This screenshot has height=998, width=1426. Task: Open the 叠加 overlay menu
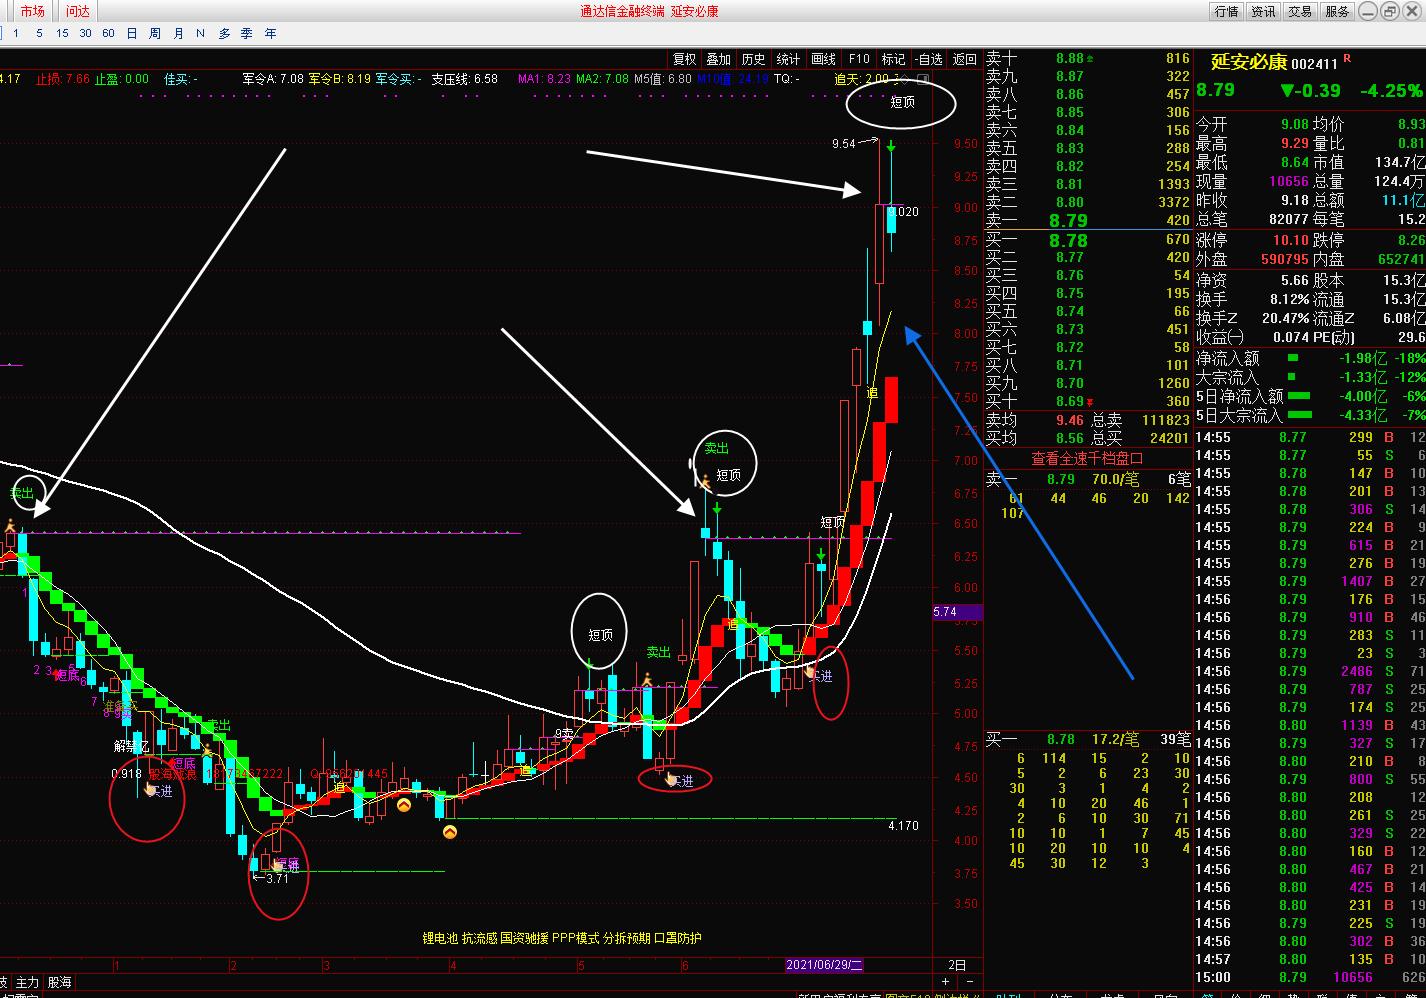[718, 59]
